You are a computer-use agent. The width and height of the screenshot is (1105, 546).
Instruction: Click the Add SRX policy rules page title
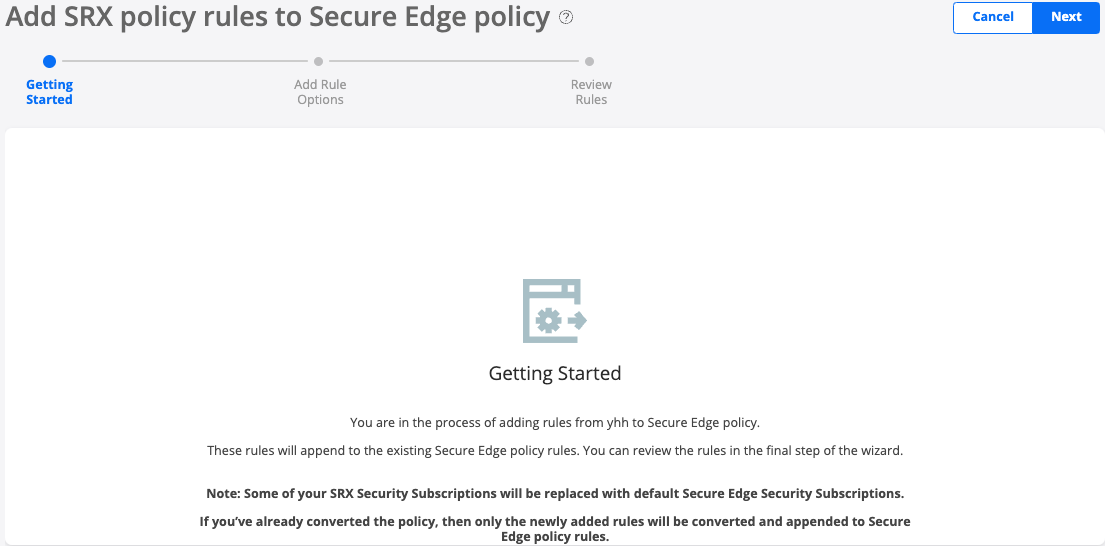click(x=278, y=17)
